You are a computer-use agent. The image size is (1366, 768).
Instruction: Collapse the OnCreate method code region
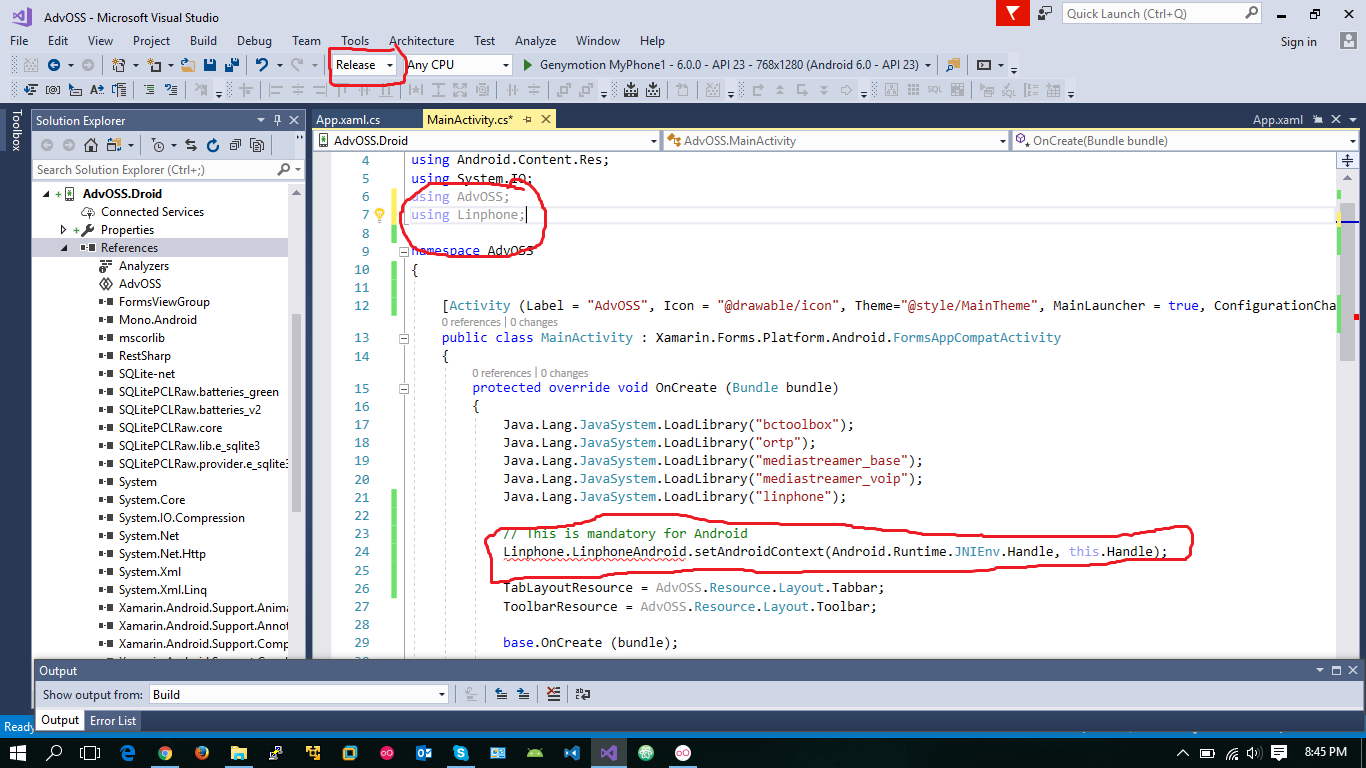pos(403,388)
